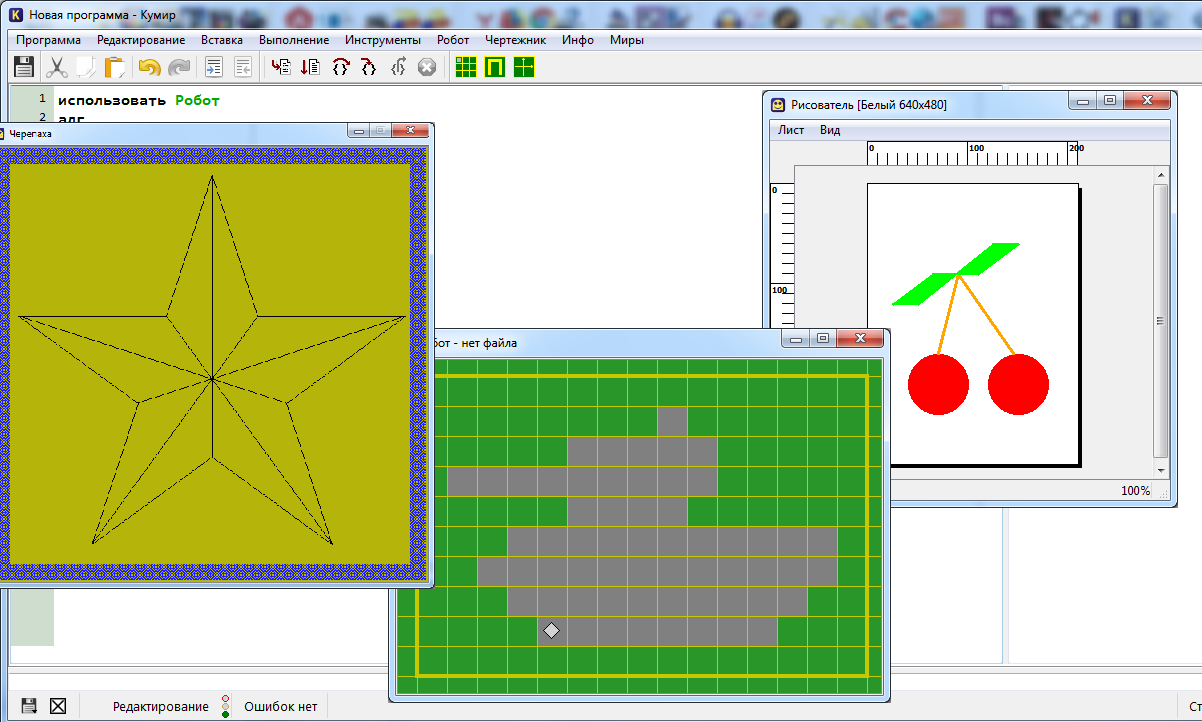Screen dimensions: 1202x722
Task: Undo the last edit with the yellow arrow
Action: (149, 67)
